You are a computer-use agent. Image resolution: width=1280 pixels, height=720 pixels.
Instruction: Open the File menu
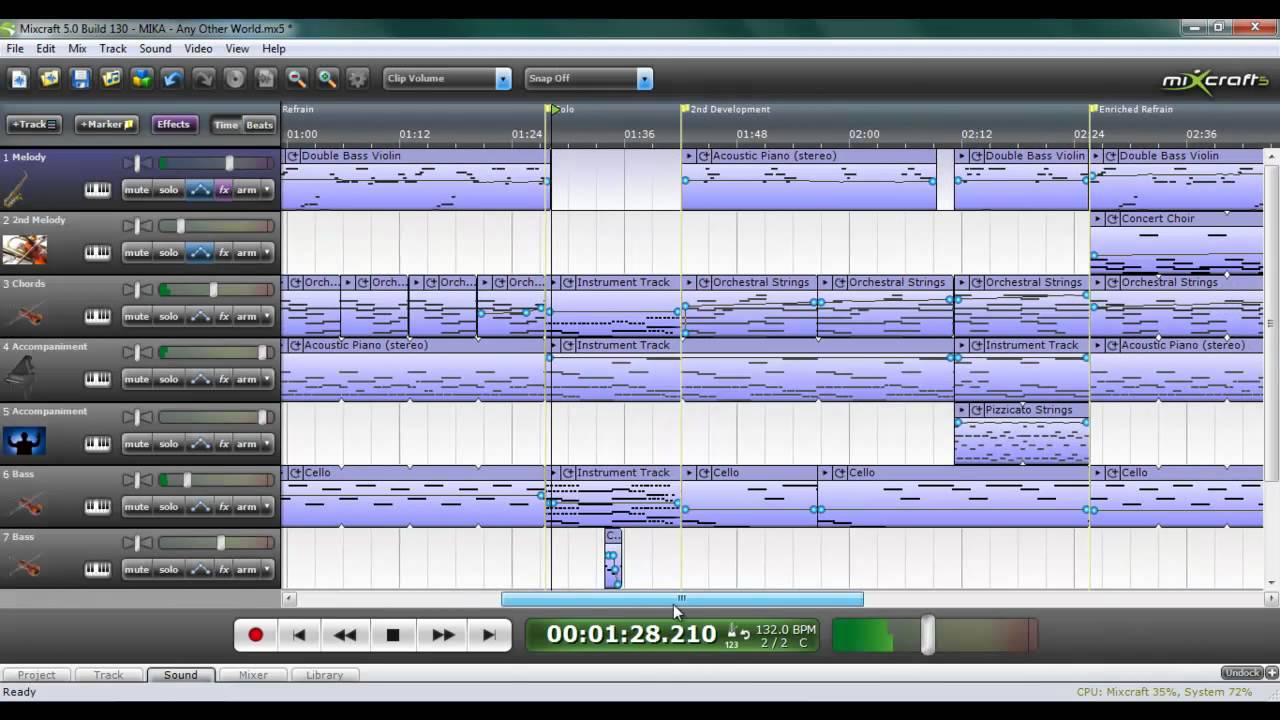click(x=15, y=48)
